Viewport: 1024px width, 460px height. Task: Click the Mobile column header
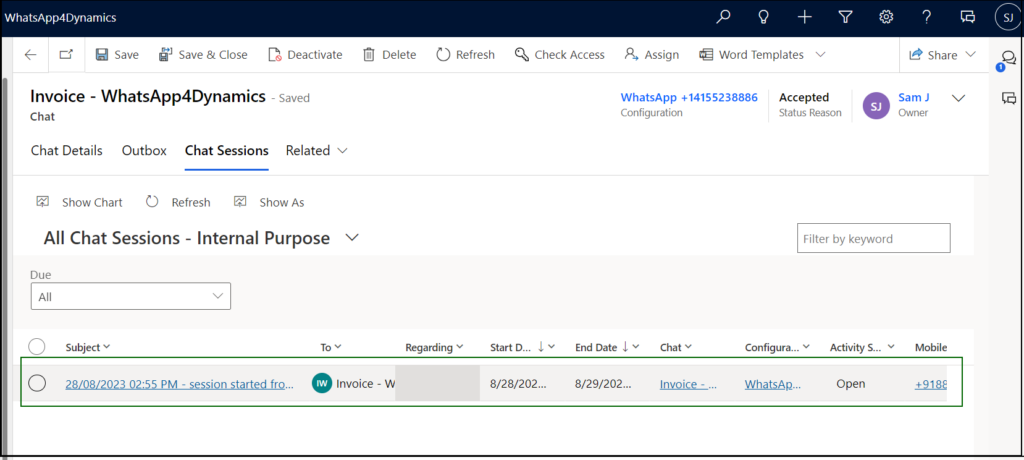click(931, 347)
